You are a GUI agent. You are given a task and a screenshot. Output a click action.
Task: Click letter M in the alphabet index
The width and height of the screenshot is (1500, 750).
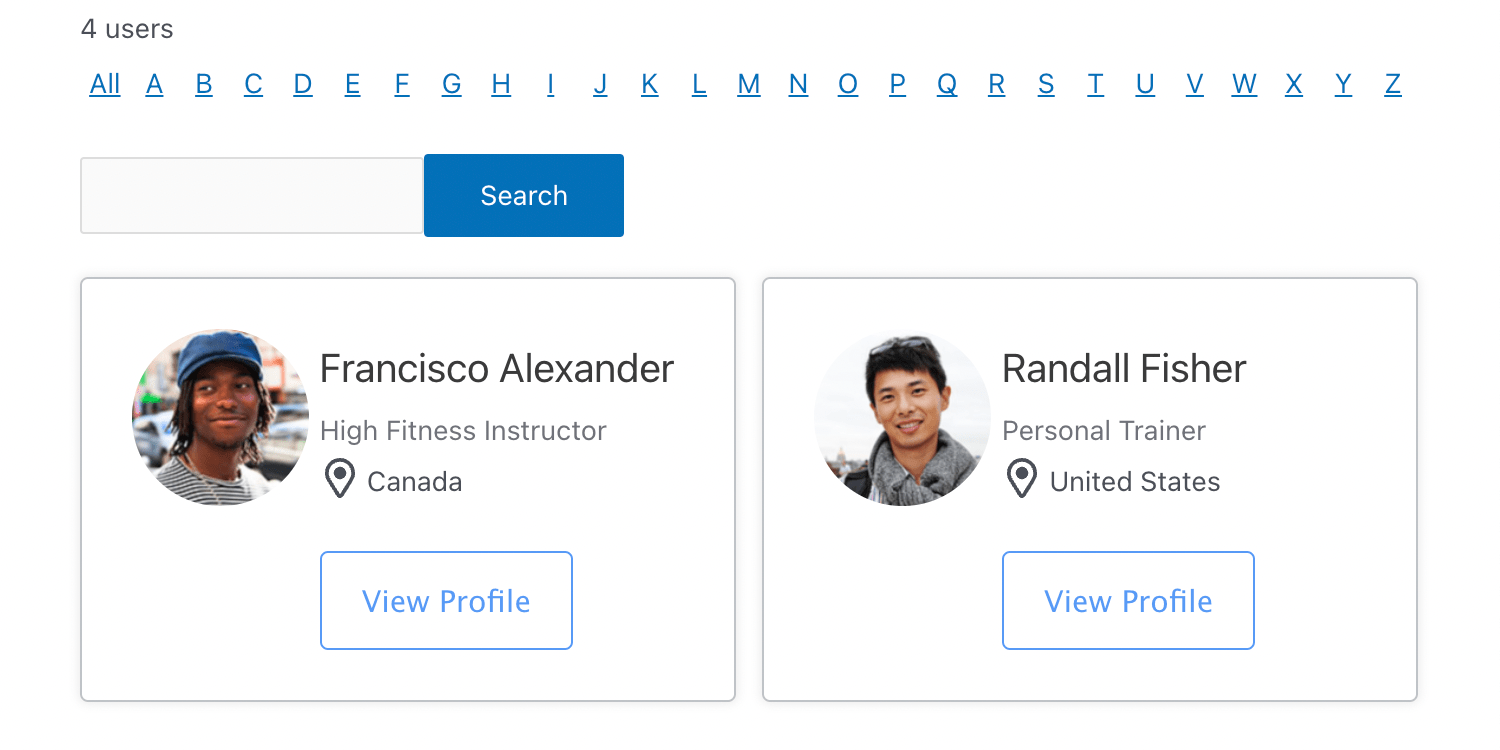748,85
